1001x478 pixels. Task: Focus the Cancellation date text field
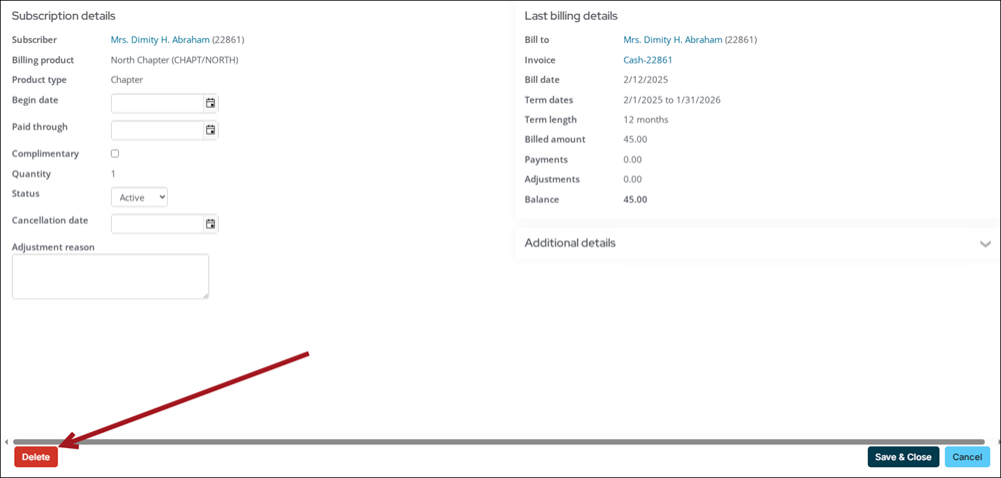pyautogui.click(x=157, y=224)
